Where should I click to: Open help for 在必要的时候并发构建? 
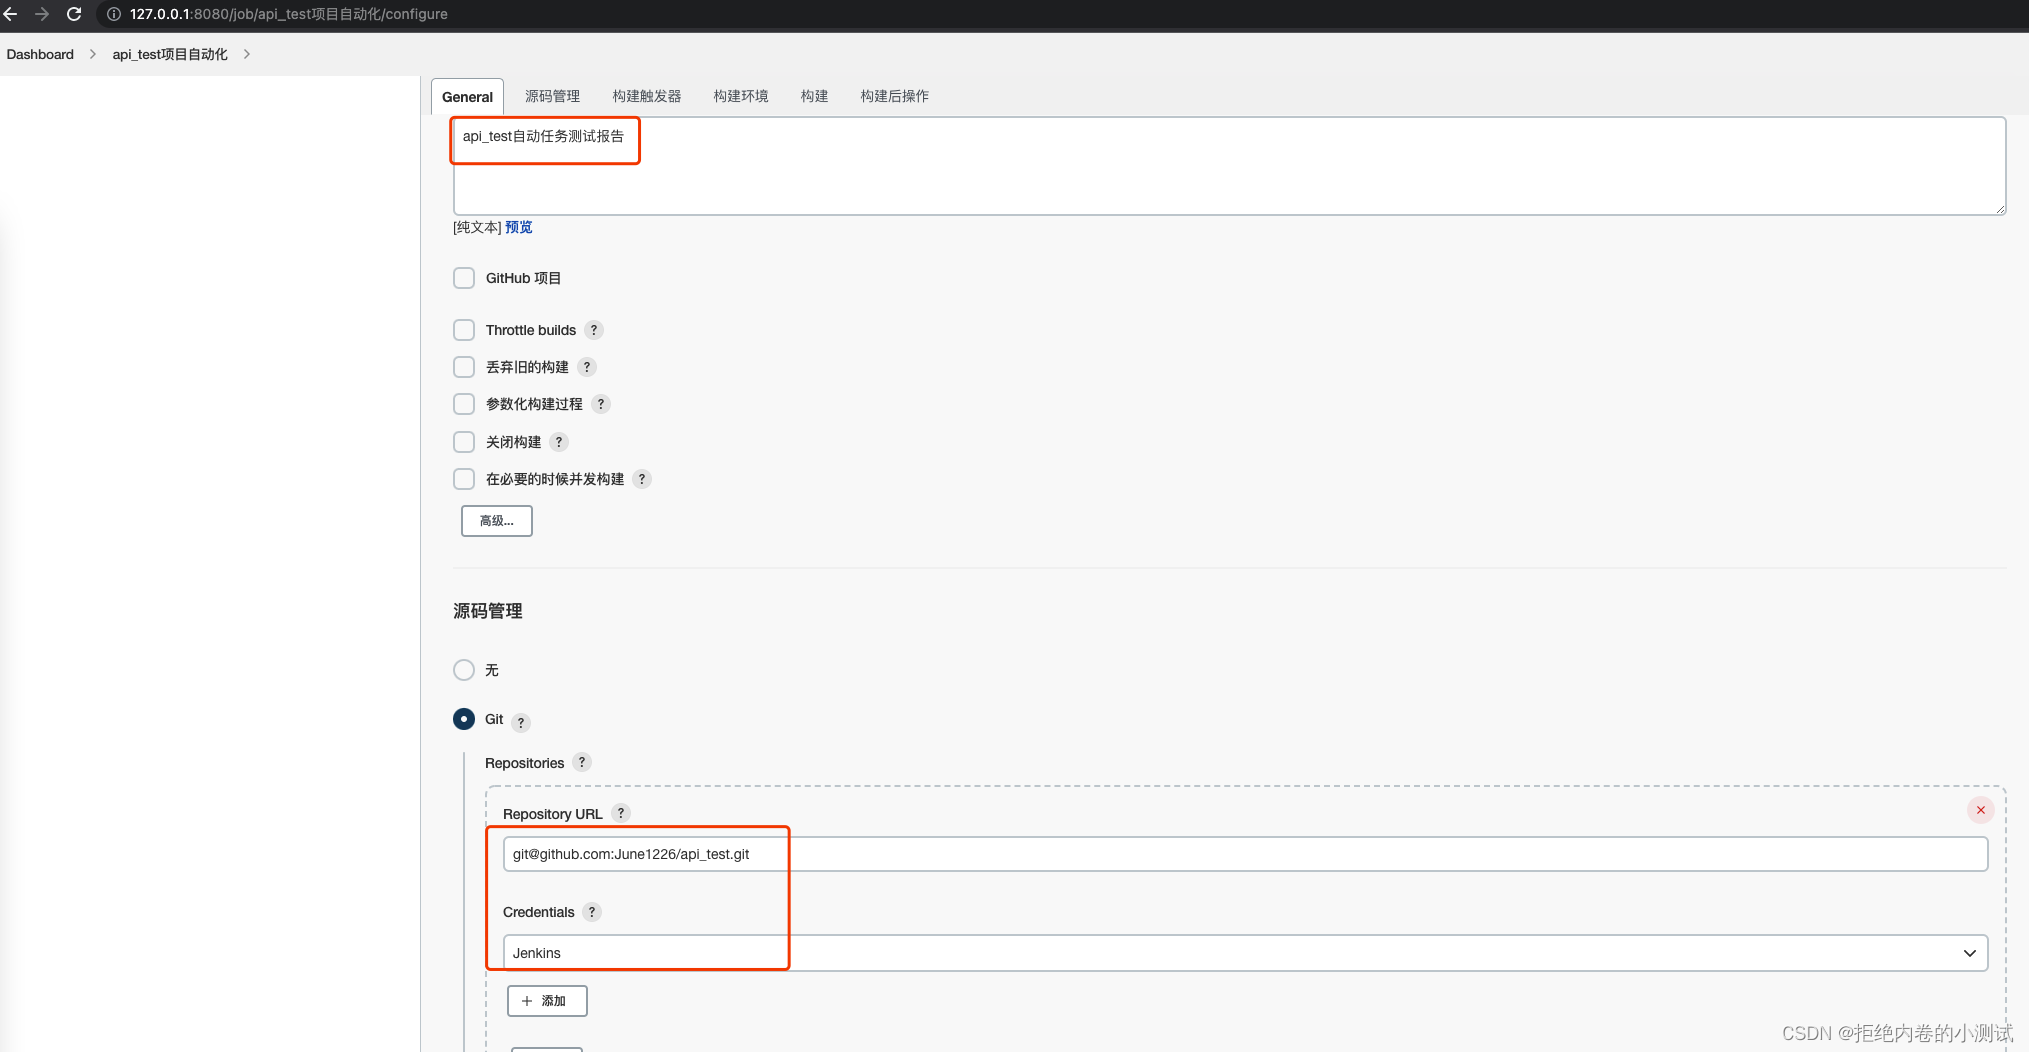pos(642,479)
